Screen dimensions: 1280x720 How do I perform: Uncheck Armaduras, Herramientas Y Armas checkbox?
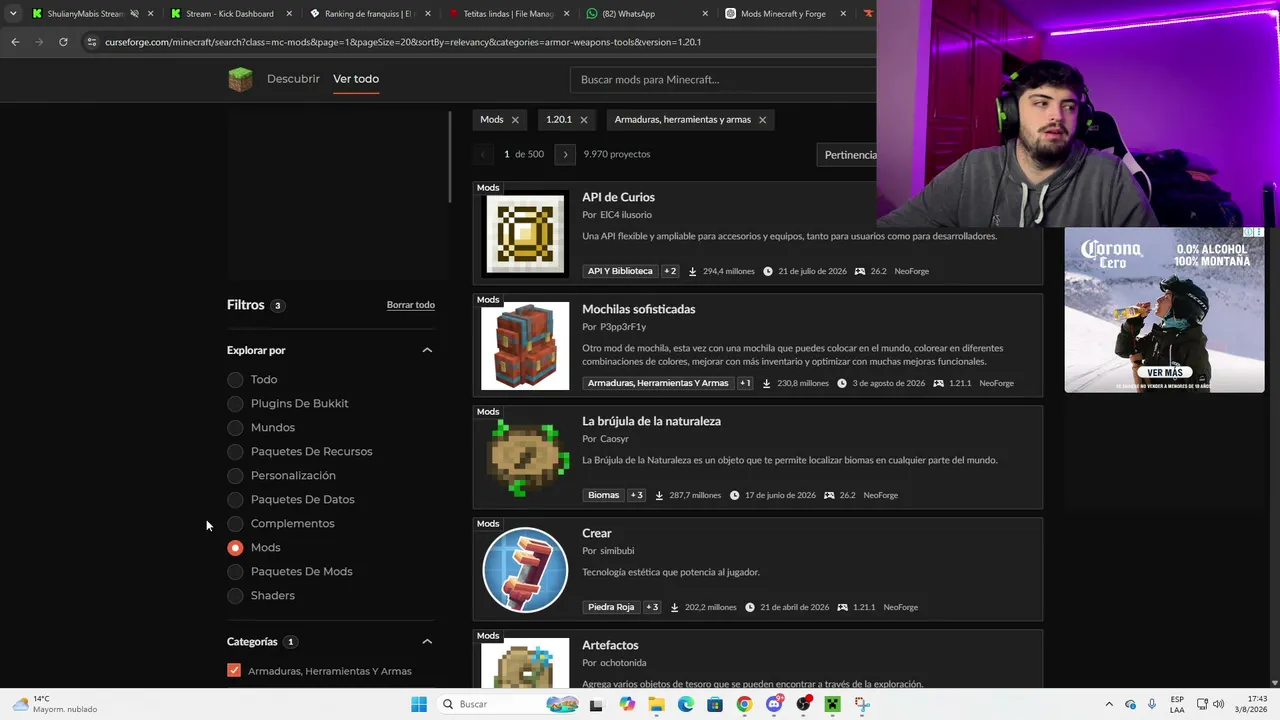pyautogui.click(x=234, y=671)
